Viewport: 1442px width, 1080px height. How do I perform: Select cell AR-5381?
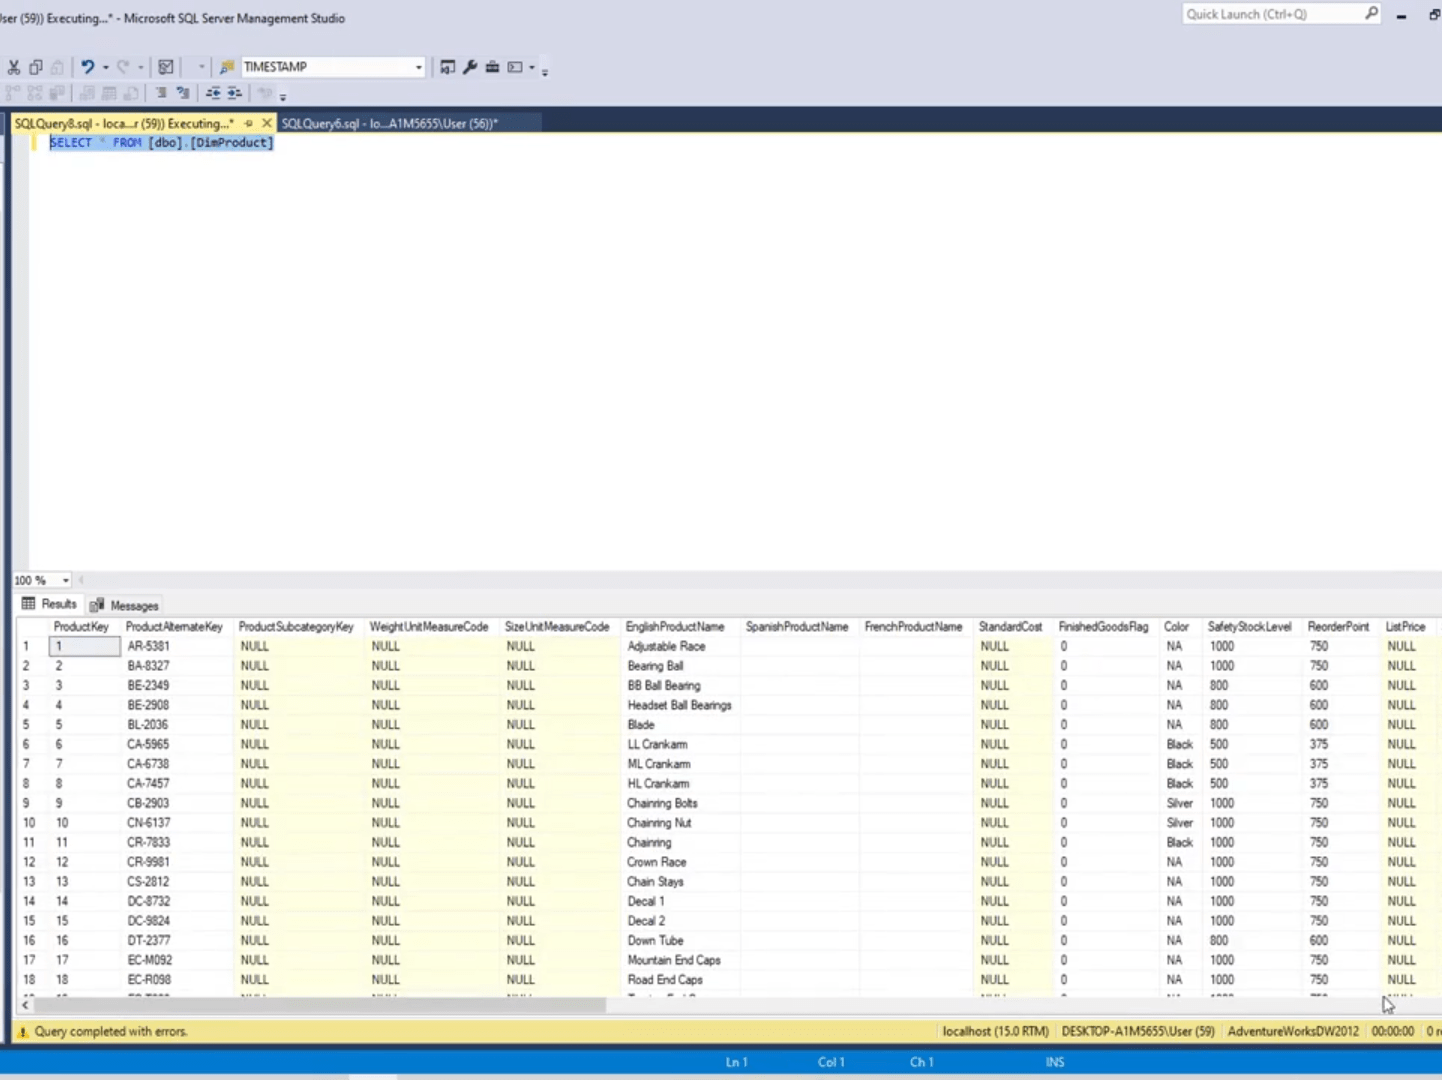[178, 646]
